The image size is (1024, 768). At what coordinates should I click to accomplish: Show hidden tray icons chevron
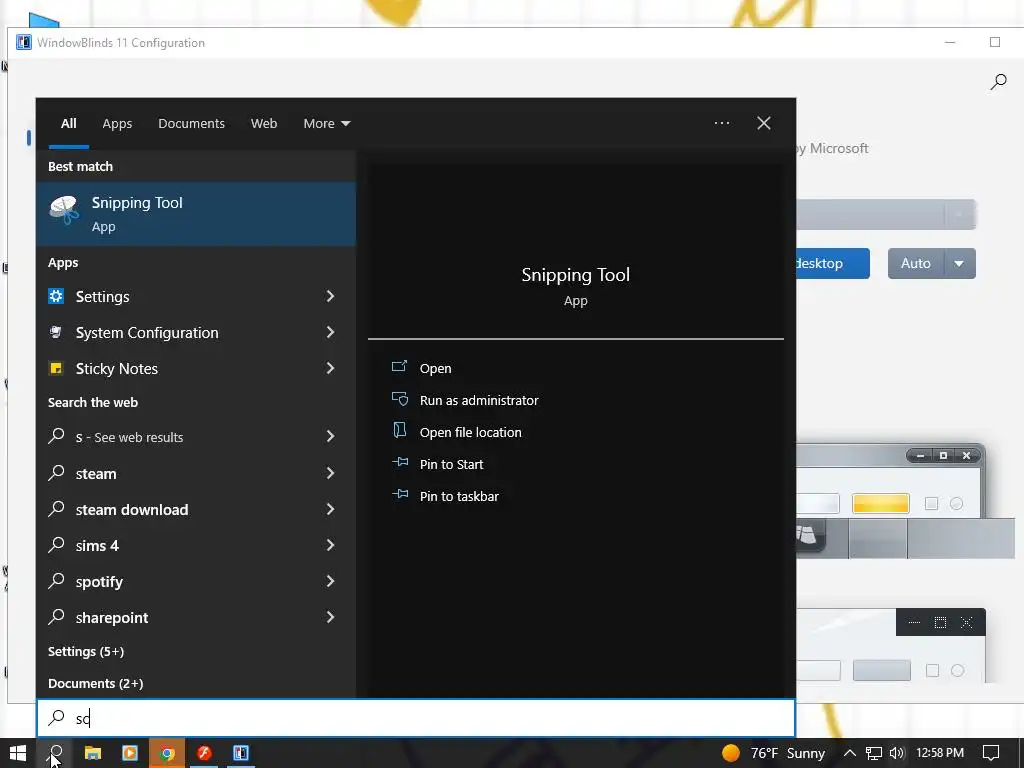pyautogui.click(x=850, y=753)
